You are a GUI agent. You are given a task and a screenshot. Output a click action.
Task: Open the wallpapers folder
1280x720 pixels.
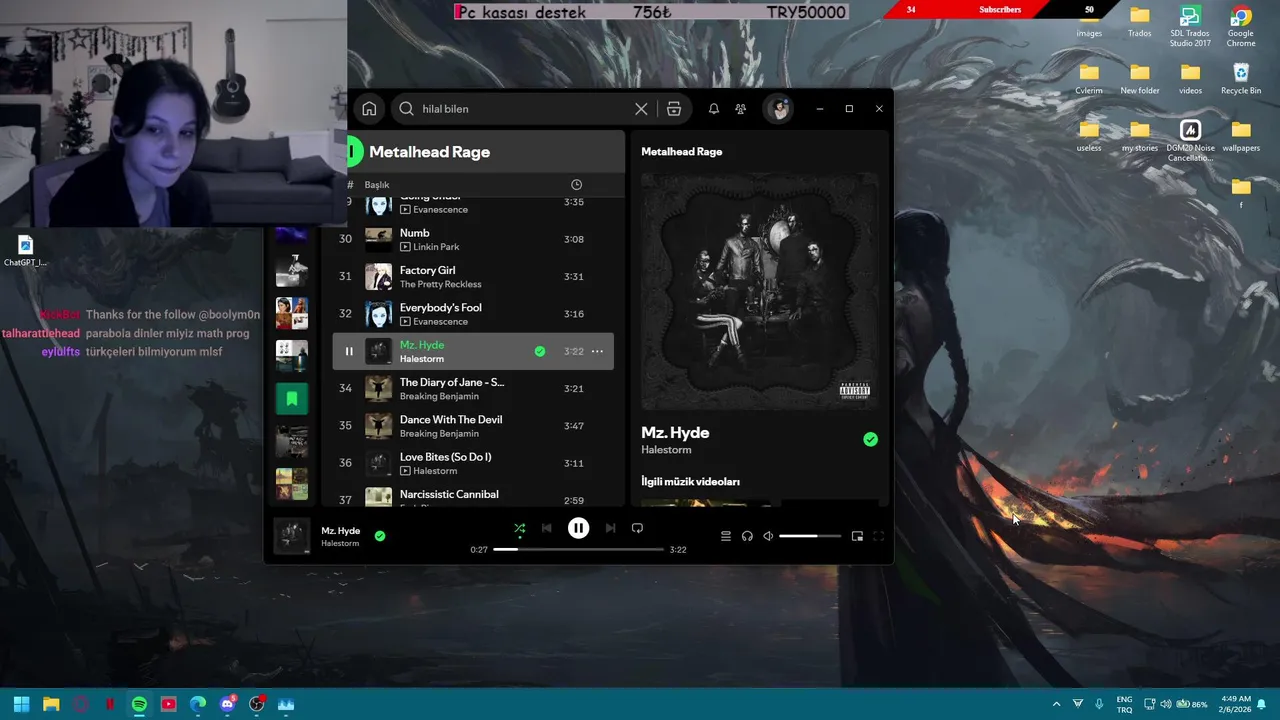(x=1241, y=136)
